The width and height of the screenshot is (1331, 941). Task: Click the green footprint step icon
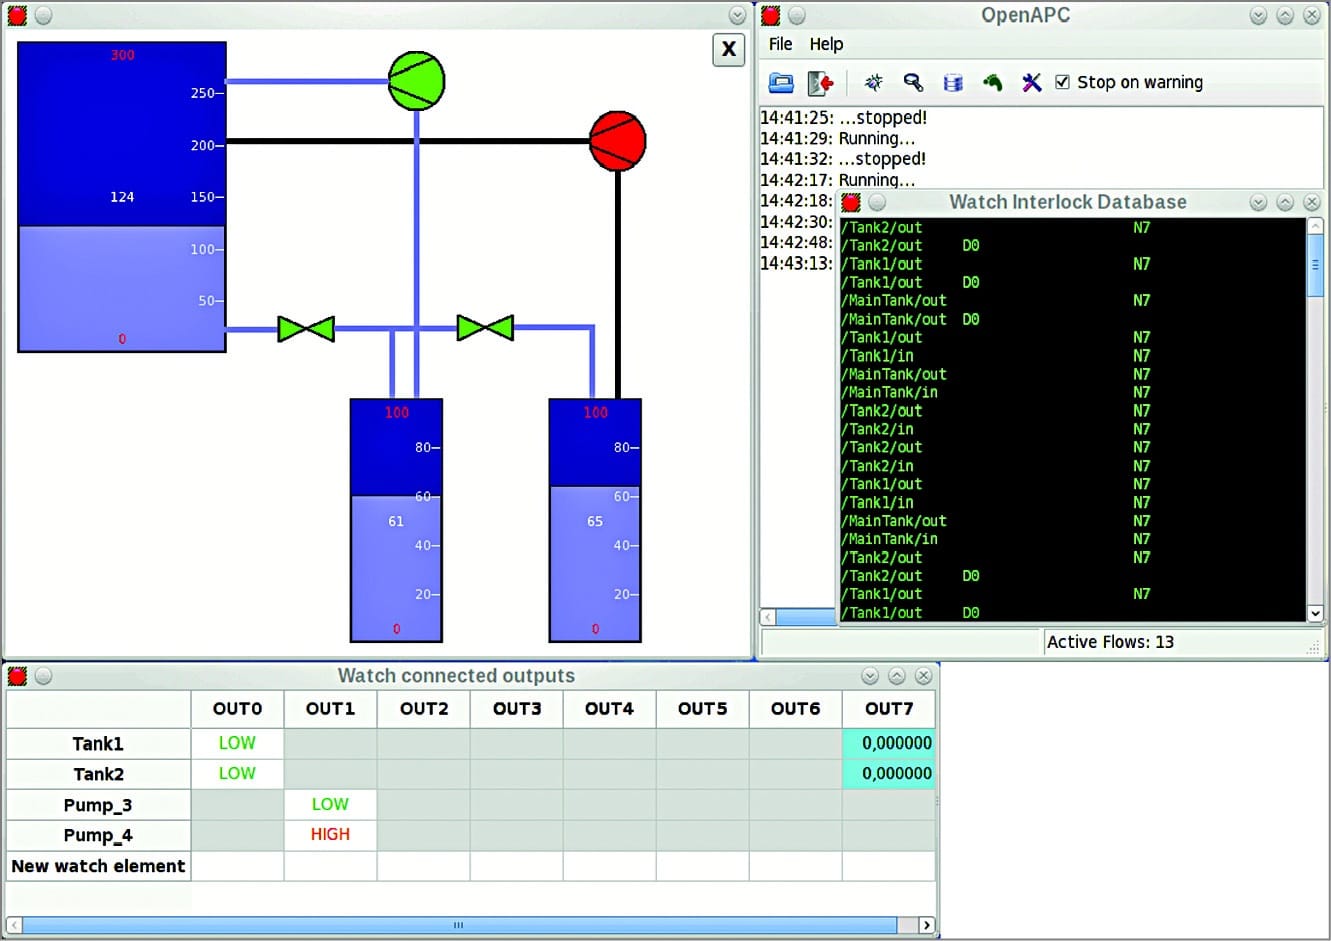[x=992, y=82]
